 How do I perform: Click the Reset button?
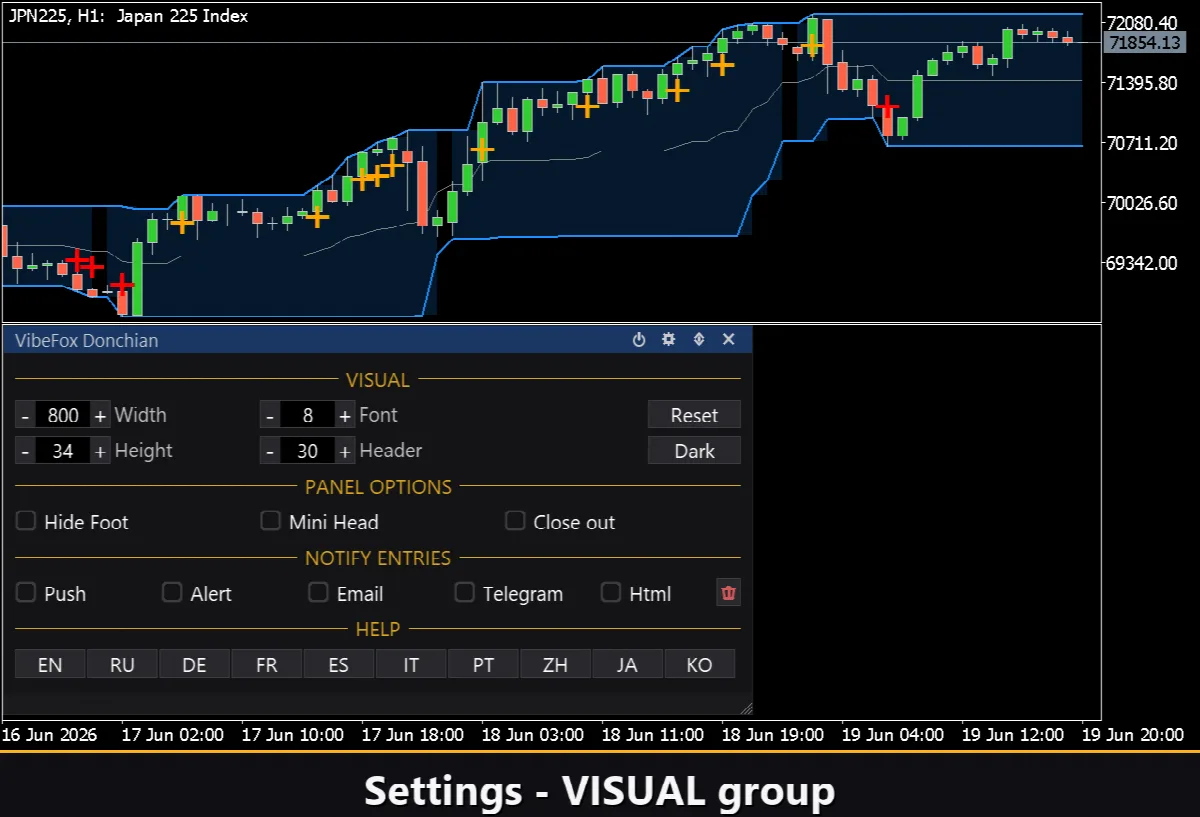pyautogui.click(x=694, y=415)
